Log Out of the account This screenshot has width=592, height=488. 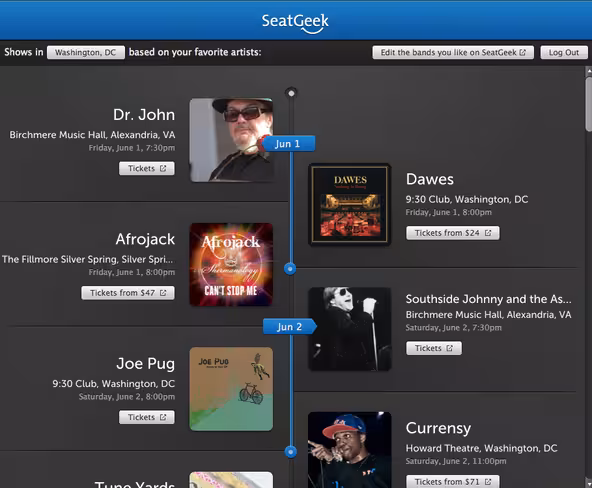564,52
